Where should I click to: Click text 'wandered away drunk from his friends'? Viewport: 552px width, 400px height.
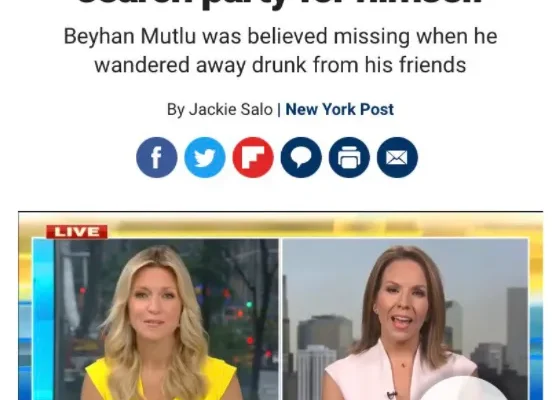pos(280,65)
